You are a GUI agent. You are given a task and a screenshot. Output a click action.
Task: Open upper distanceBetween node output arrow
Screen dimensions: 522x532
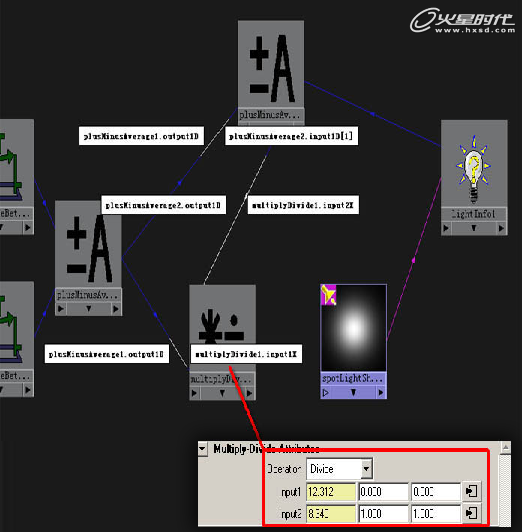click(28, 227)
